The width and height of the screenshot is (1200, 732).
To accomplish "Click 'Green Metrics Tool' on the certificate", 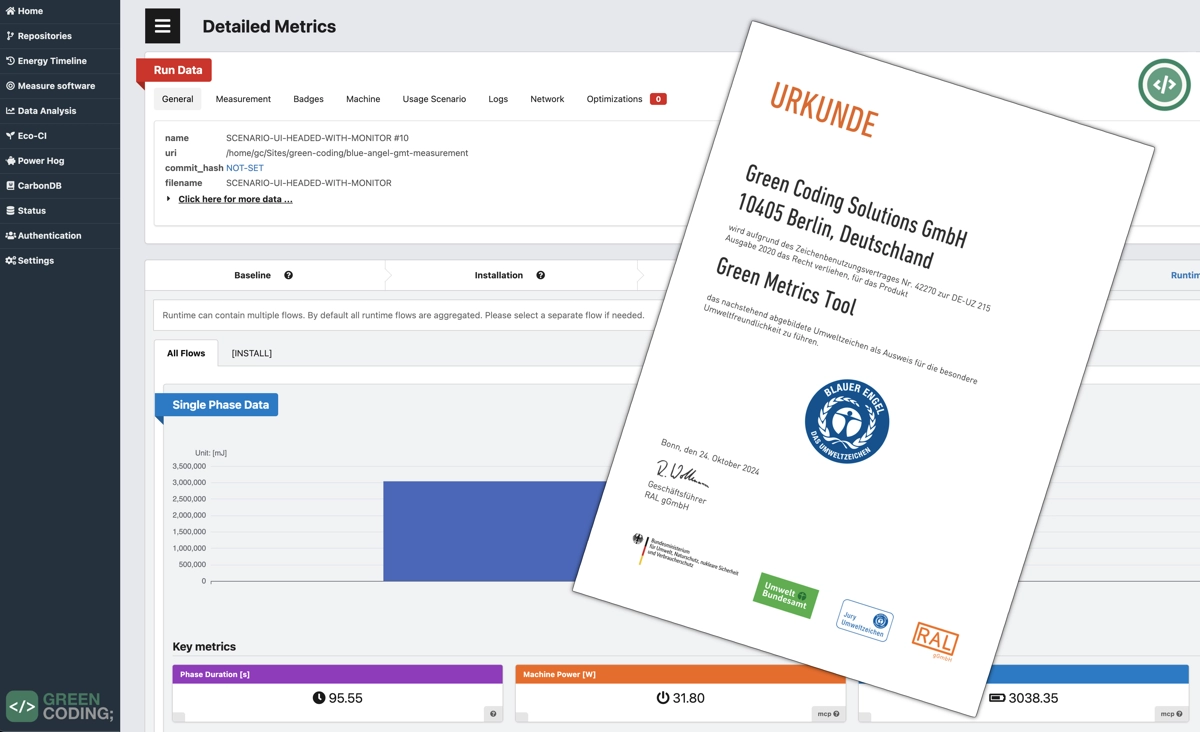I will [785, 286].
